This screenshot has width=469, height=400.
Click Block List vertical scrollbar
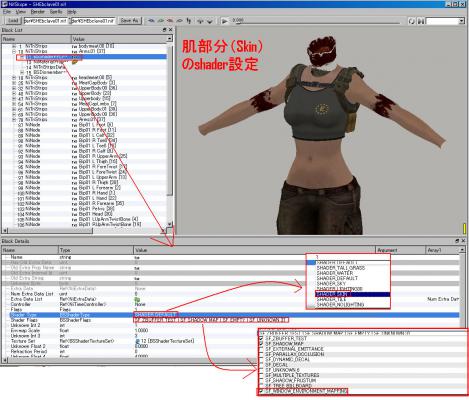pos(170,133)
